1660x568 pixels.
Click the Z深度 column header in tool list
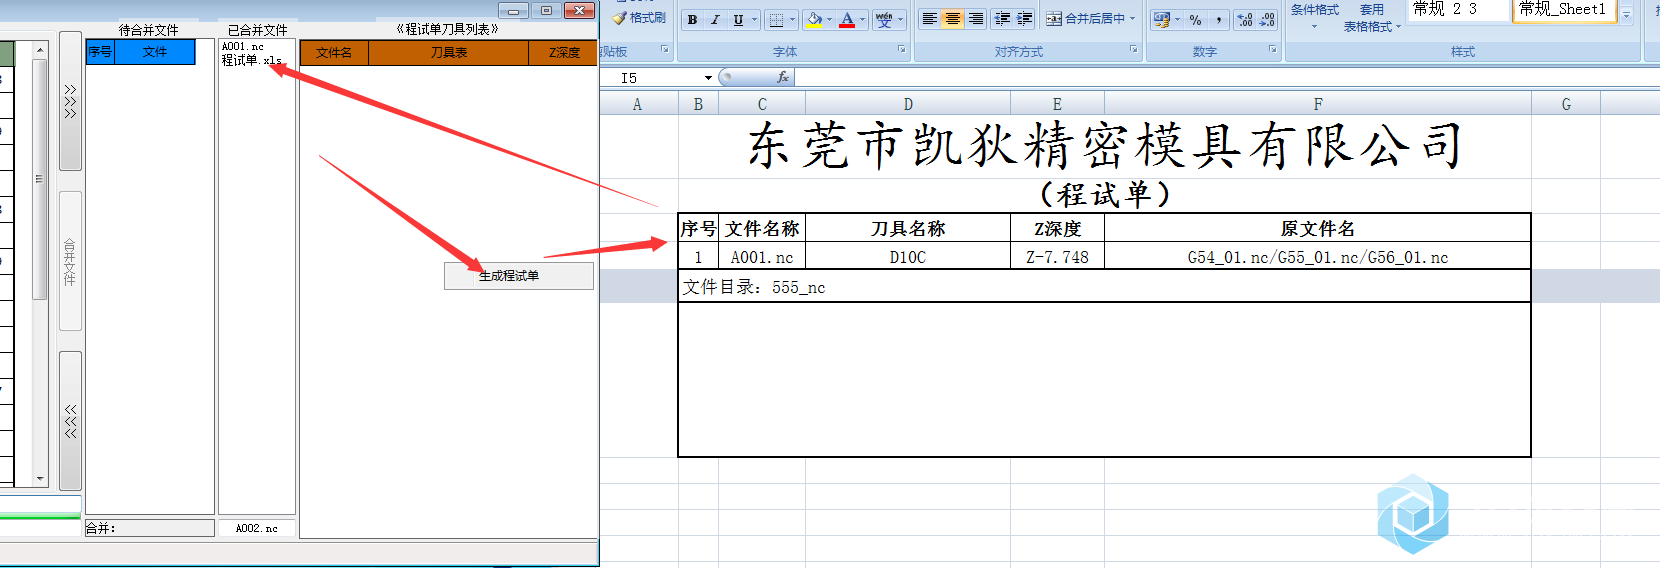tap(564, 53)
